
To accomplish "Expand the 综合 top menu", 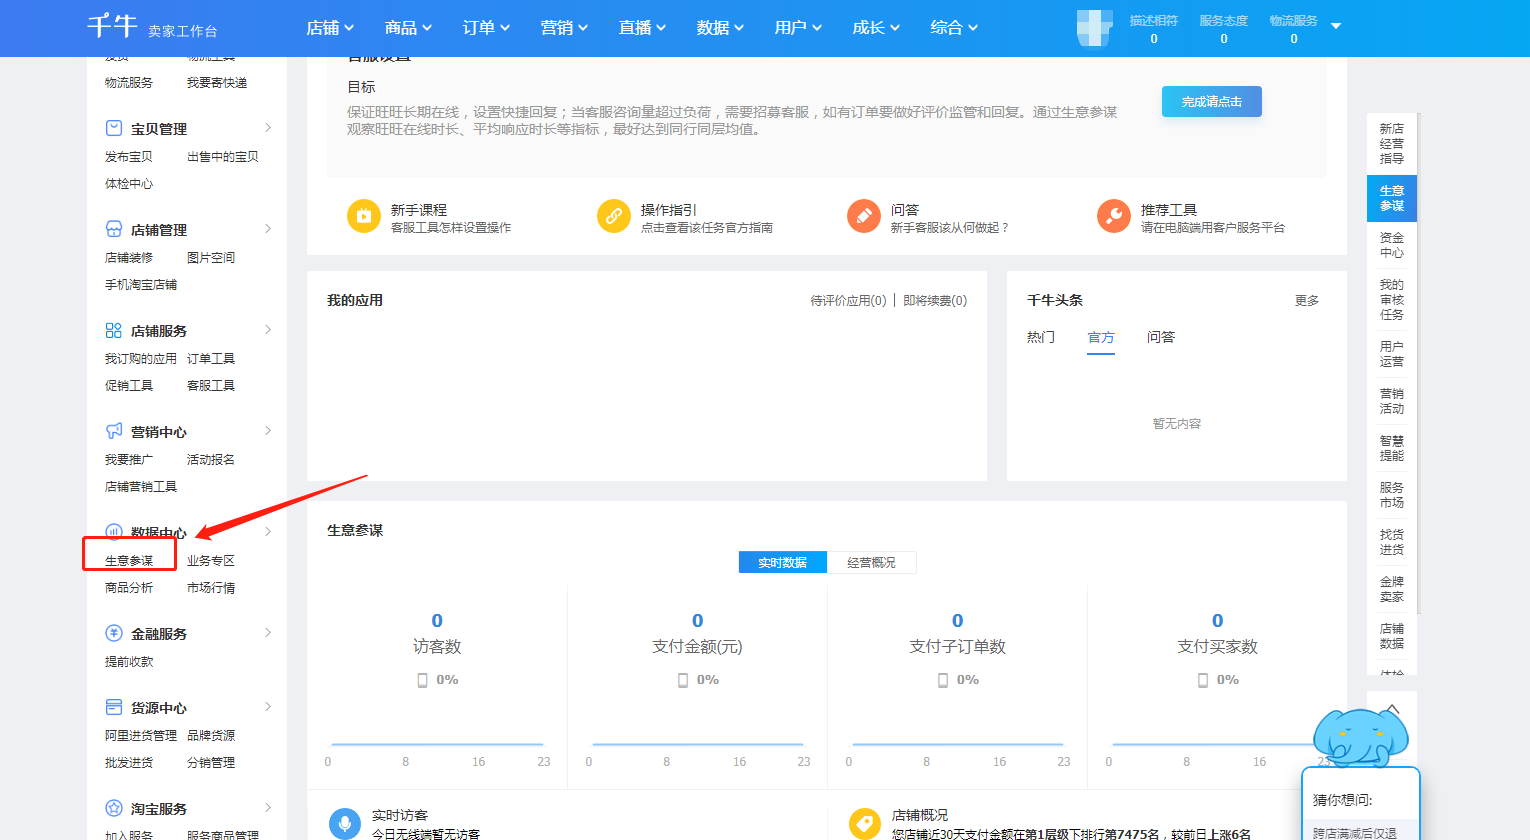I will click(x=954, y=28).
